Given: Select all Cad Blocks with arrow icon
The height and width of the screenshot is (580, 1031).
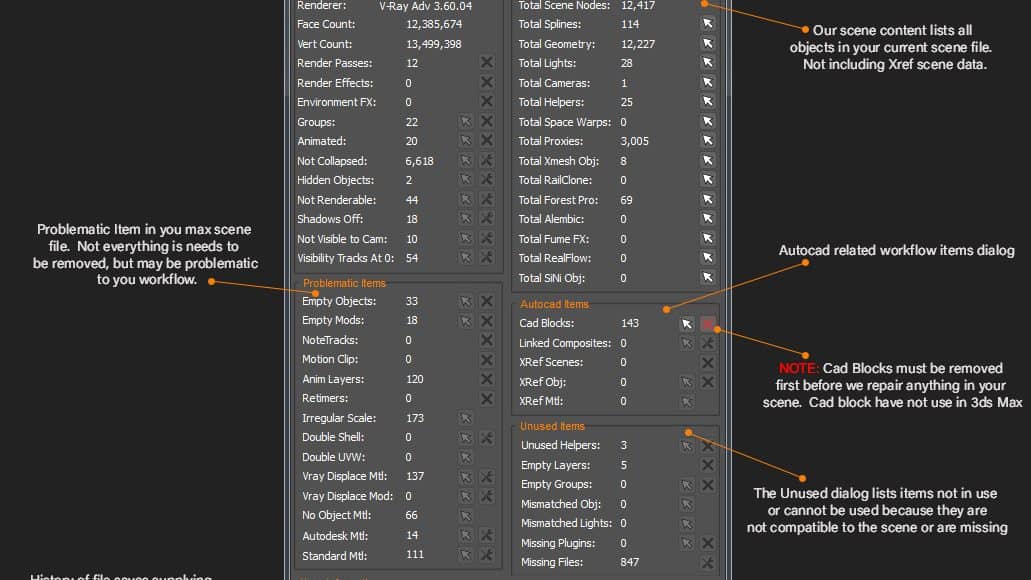Looking at the screenshot, I should click(x=687, y=323).
